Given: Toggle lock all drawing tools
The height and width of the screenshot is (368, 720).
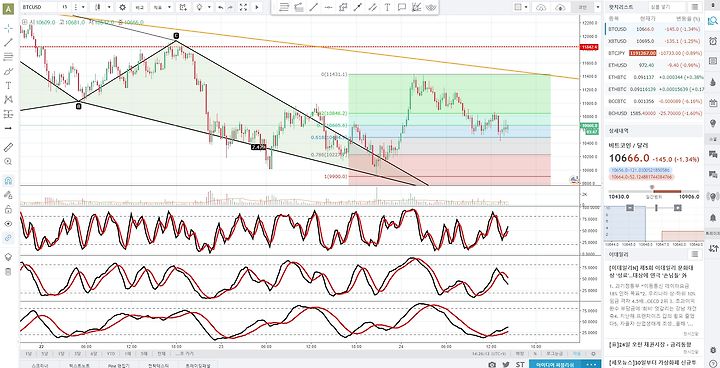Looking at the screenshot, I should click(8, 209).
